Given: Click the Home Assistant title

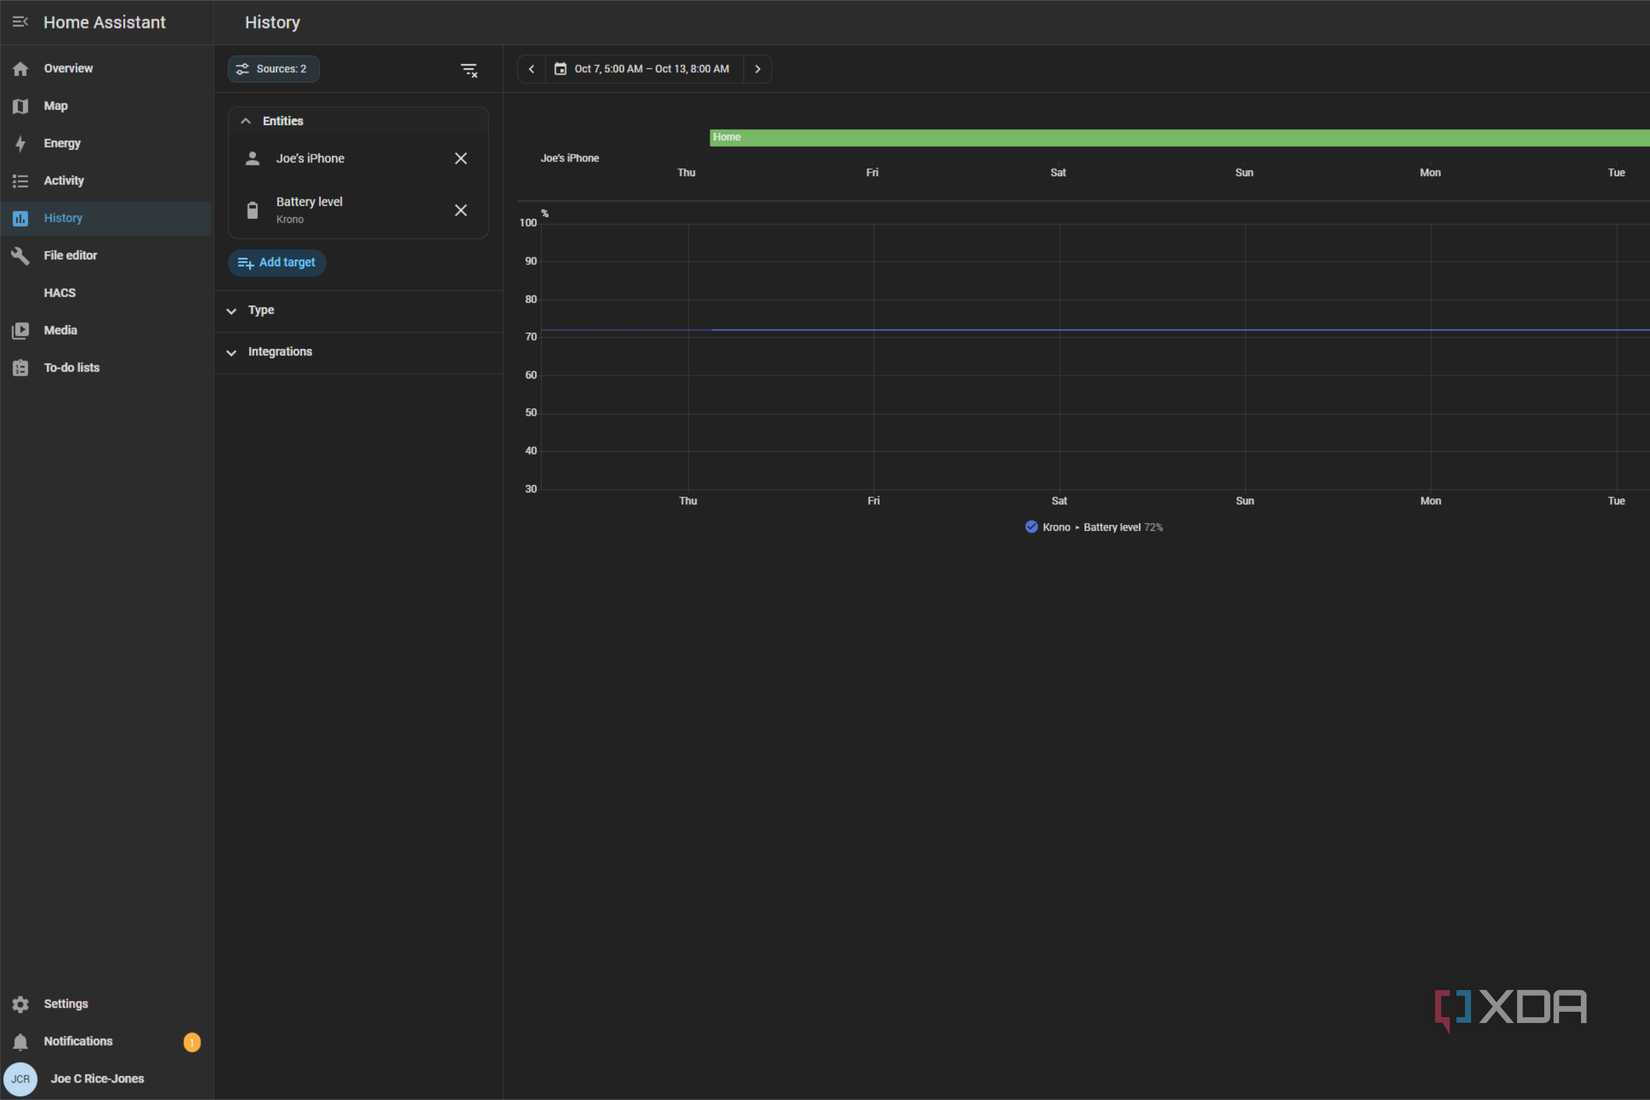Looking at the screenshot, I should coord(104,22).
